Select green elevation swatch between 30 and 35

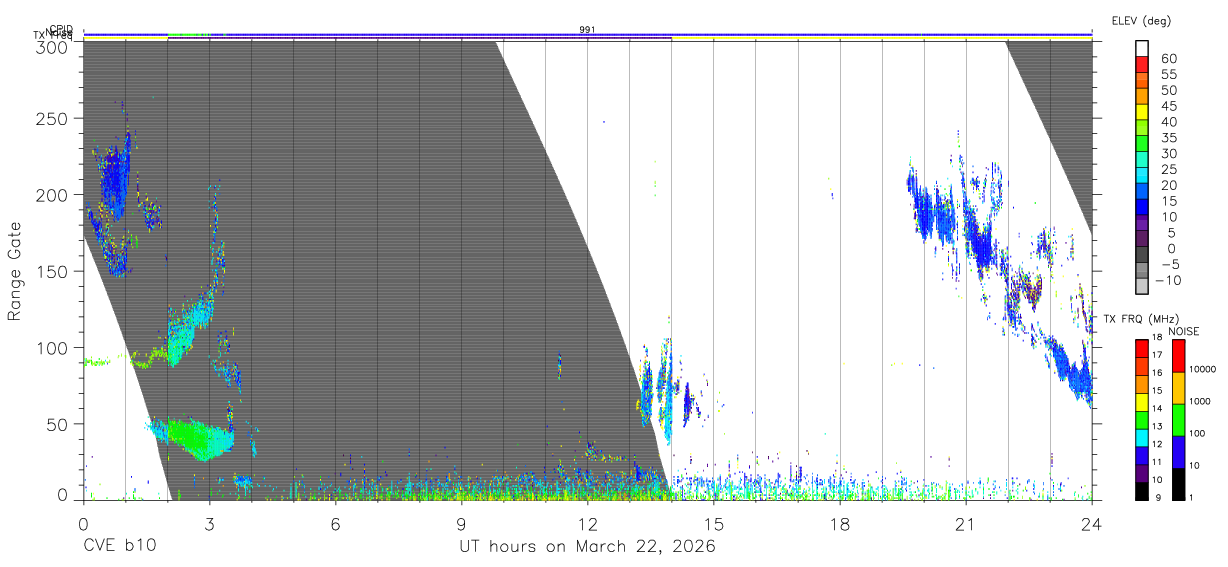click(x=1142, y=144)
